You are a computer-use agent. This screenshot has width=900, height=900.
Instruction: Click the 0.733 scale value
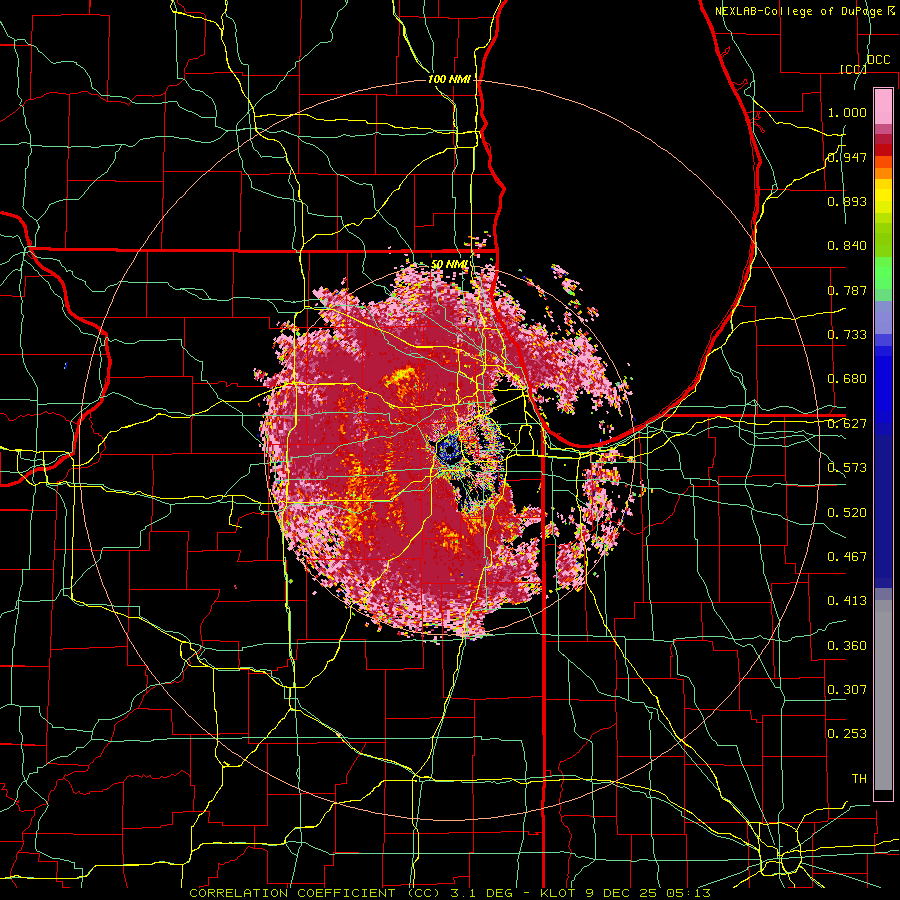coord(847,335)
